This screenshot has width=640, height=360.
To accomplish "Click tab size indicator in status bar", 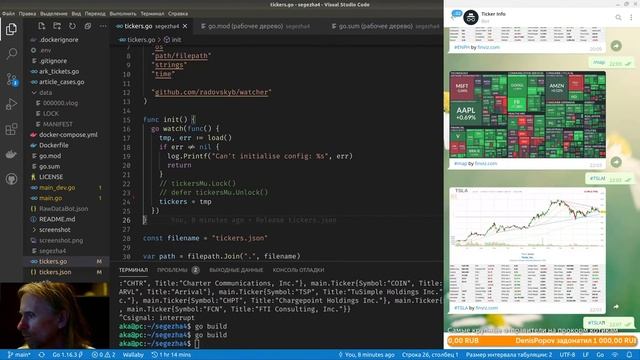I will 509,355.
